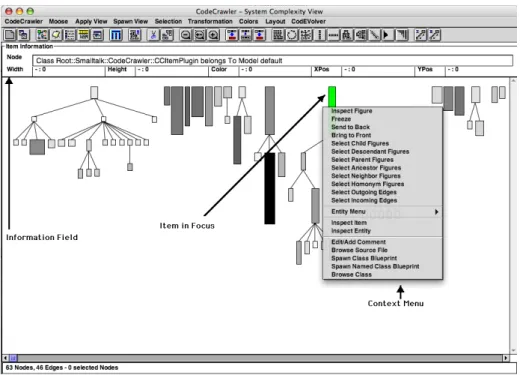The image size is (520, 375).
Task: Choose Freeze in context menu
Action: (383, 119)
